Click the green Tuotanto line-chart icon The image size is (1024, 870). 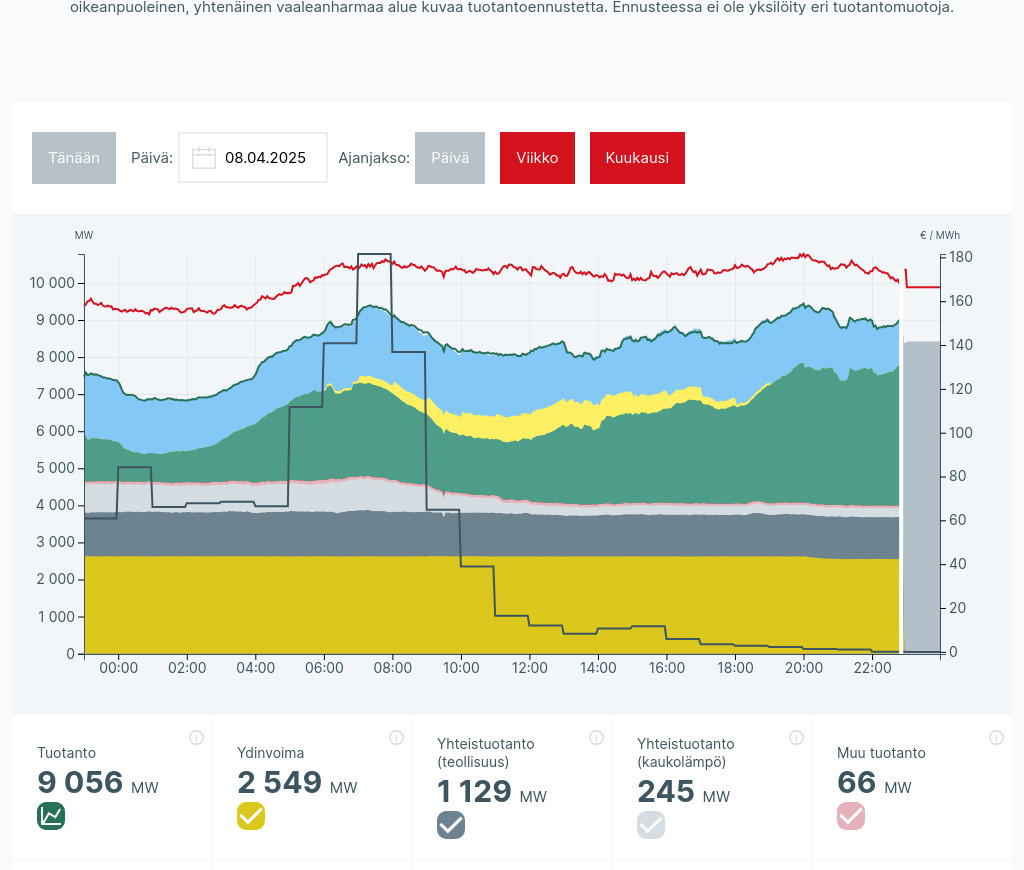click(x=51, y=816)
